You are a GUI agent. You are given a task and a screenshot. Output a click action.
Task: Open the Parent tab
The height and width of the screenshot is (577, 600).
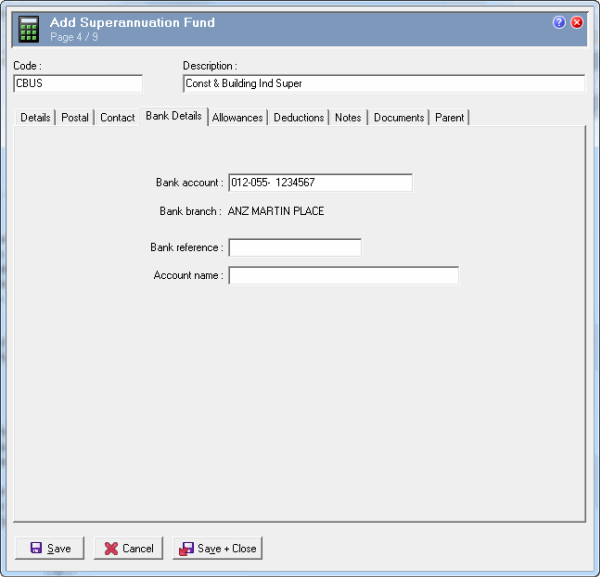(x=449, y=118)
